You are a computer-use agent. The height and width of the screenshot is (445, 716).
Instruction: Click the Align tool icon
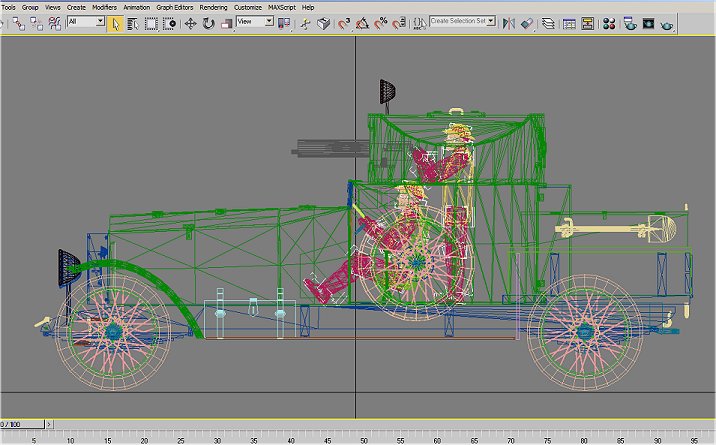tap(526, 23)
